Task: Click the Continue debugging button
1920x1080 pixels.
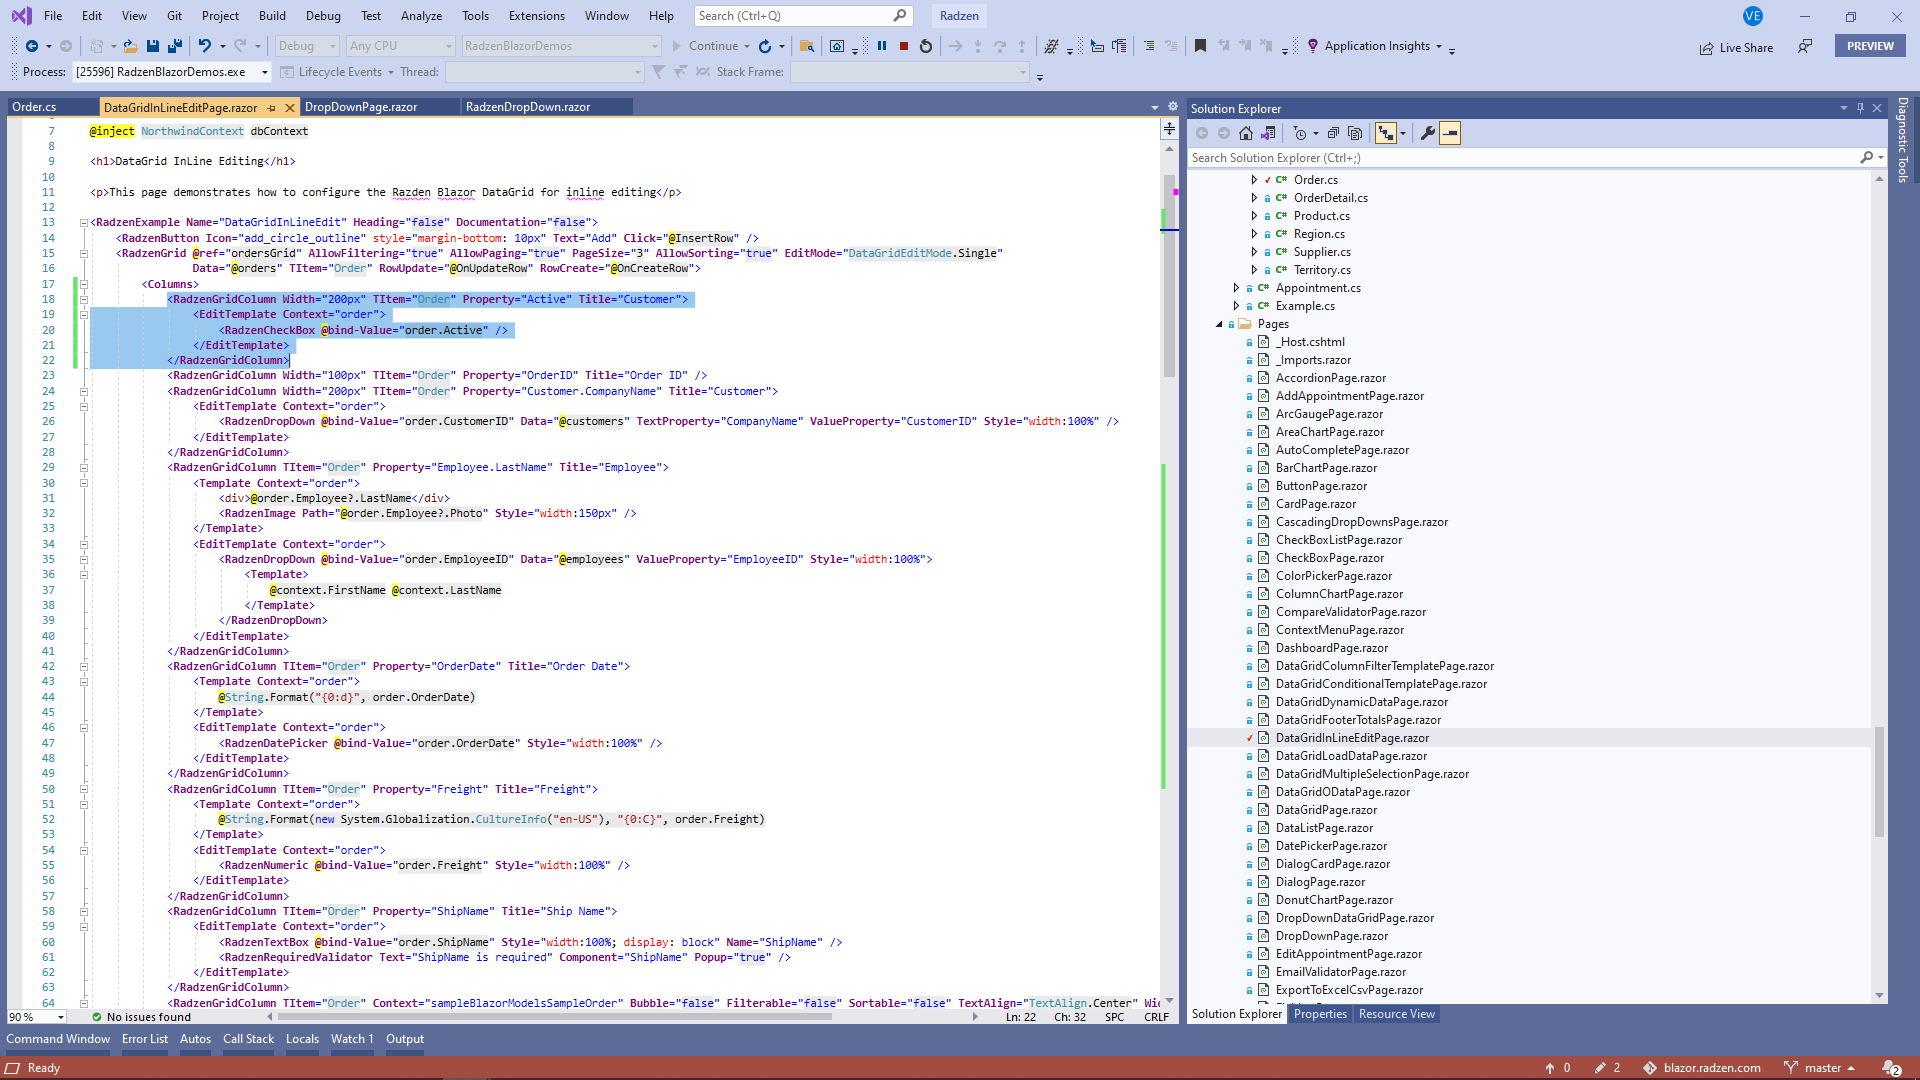Action: coord(705,46)
